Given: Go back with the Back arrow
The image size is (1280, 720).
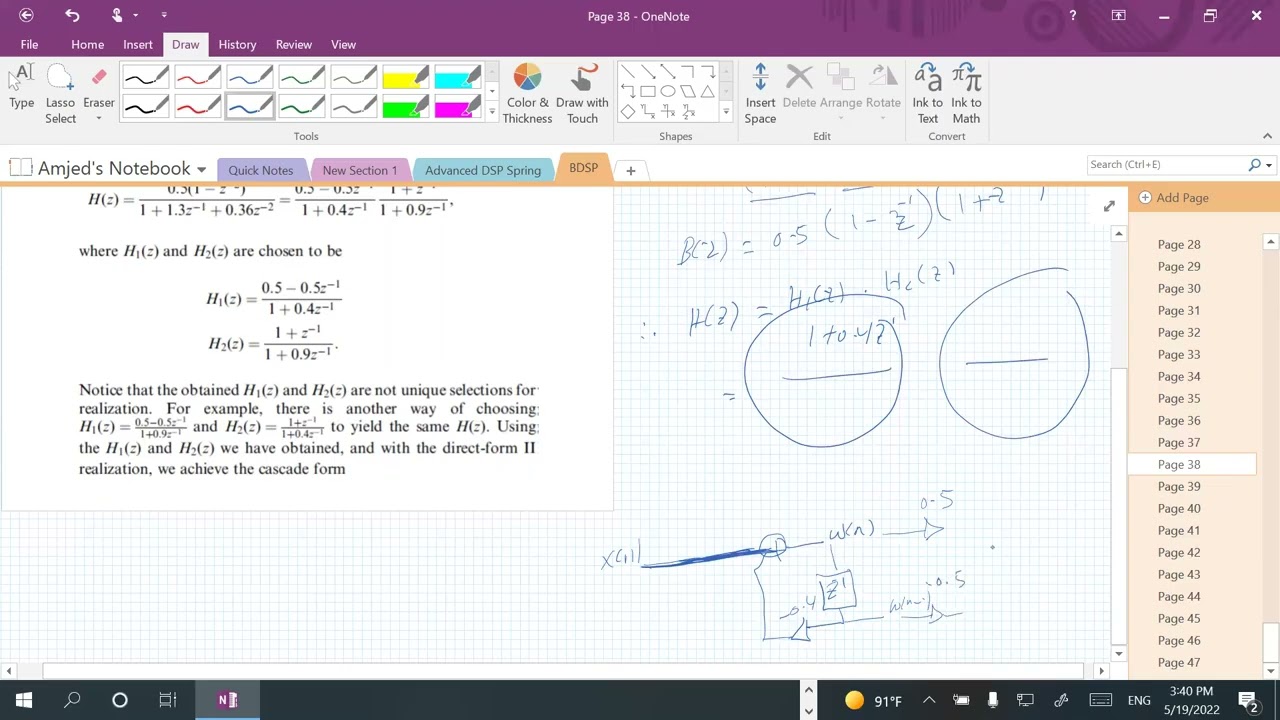Looking at the screenshot, I should (x=26, y=16).
